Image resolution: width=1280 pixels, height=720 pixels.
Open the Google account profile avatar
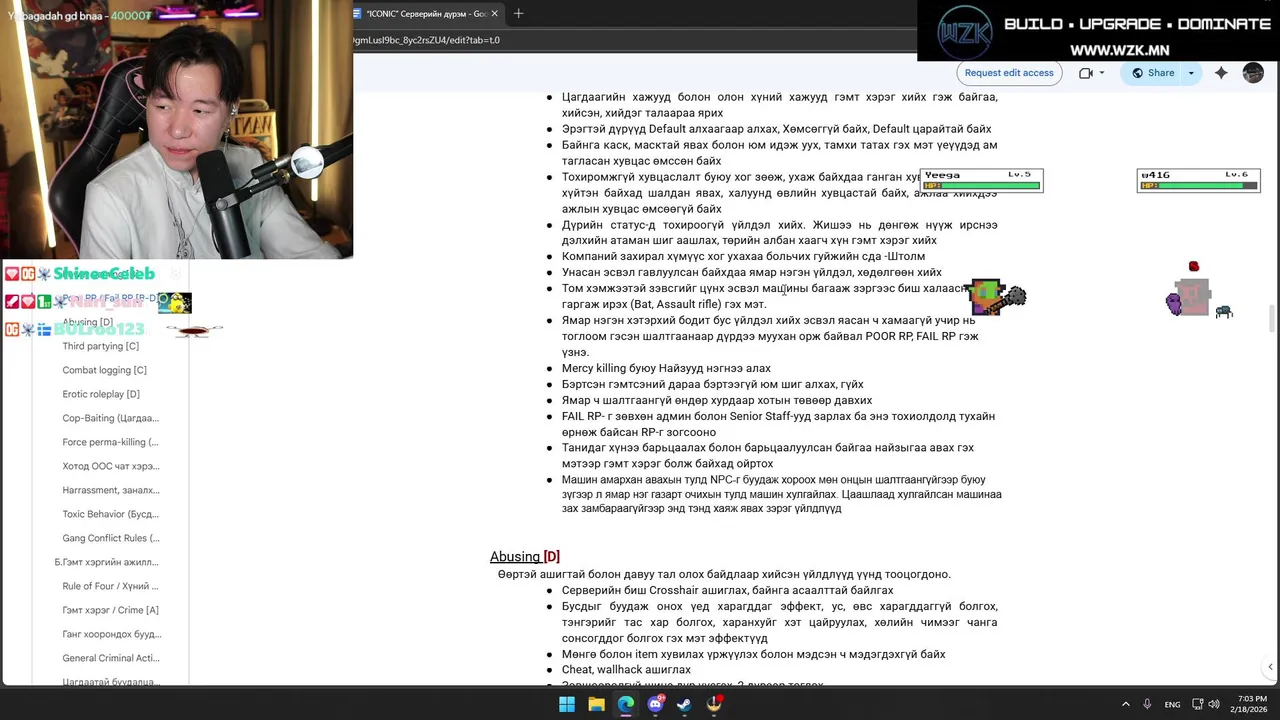(x=1253, y=73)
